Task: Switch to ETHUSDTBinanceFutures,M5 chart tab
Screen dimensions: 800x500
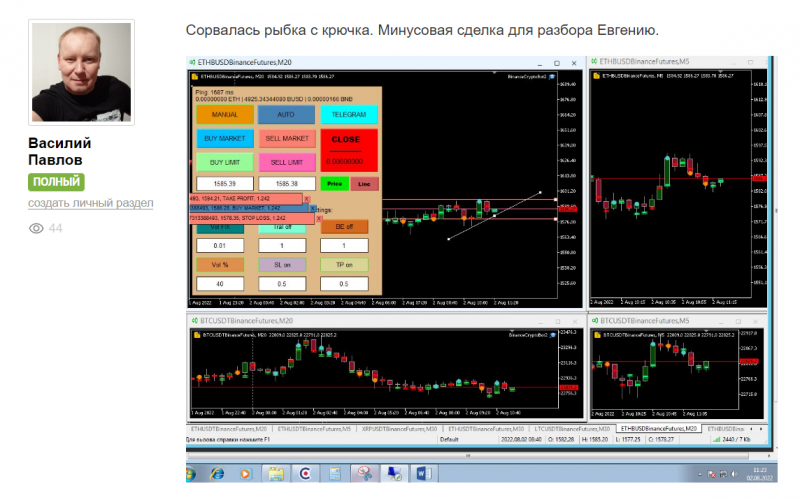Action: [x=314, y=429]
